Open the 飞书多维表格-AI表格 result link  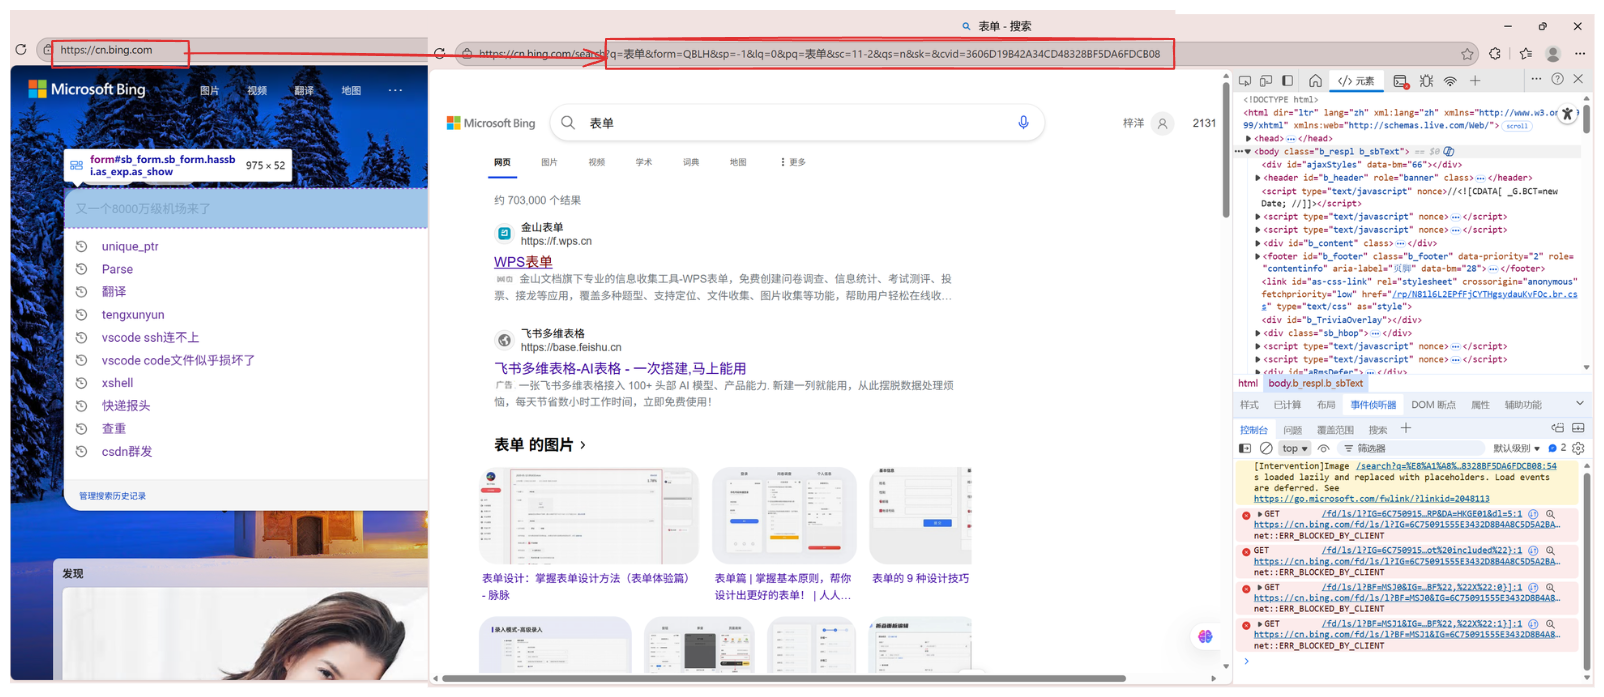(x=620, y=368)
